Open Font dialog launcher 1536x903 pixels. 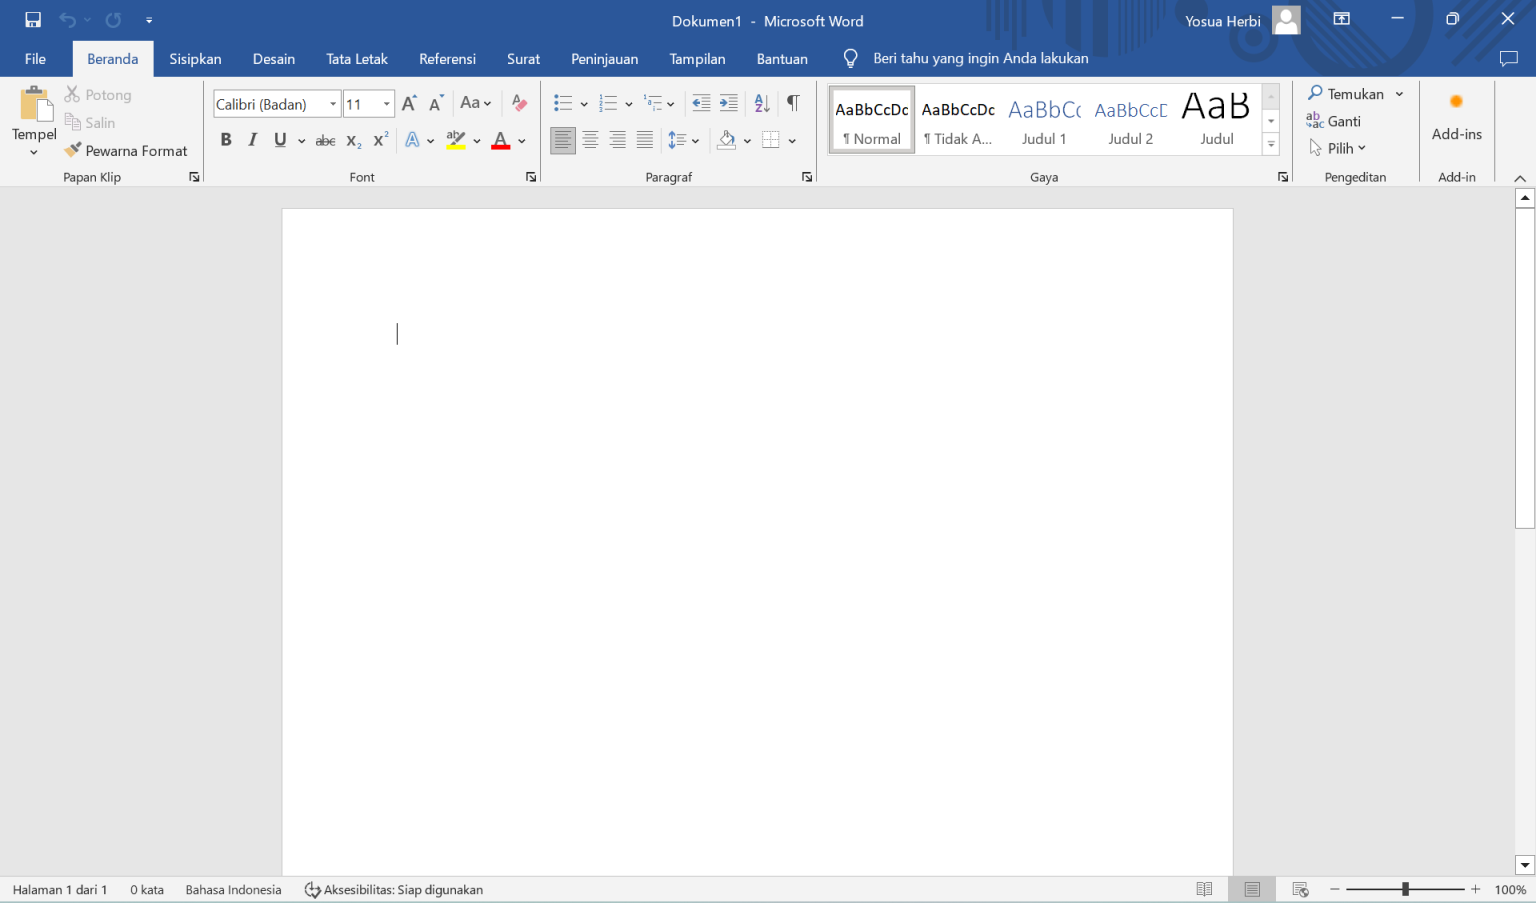531,177
